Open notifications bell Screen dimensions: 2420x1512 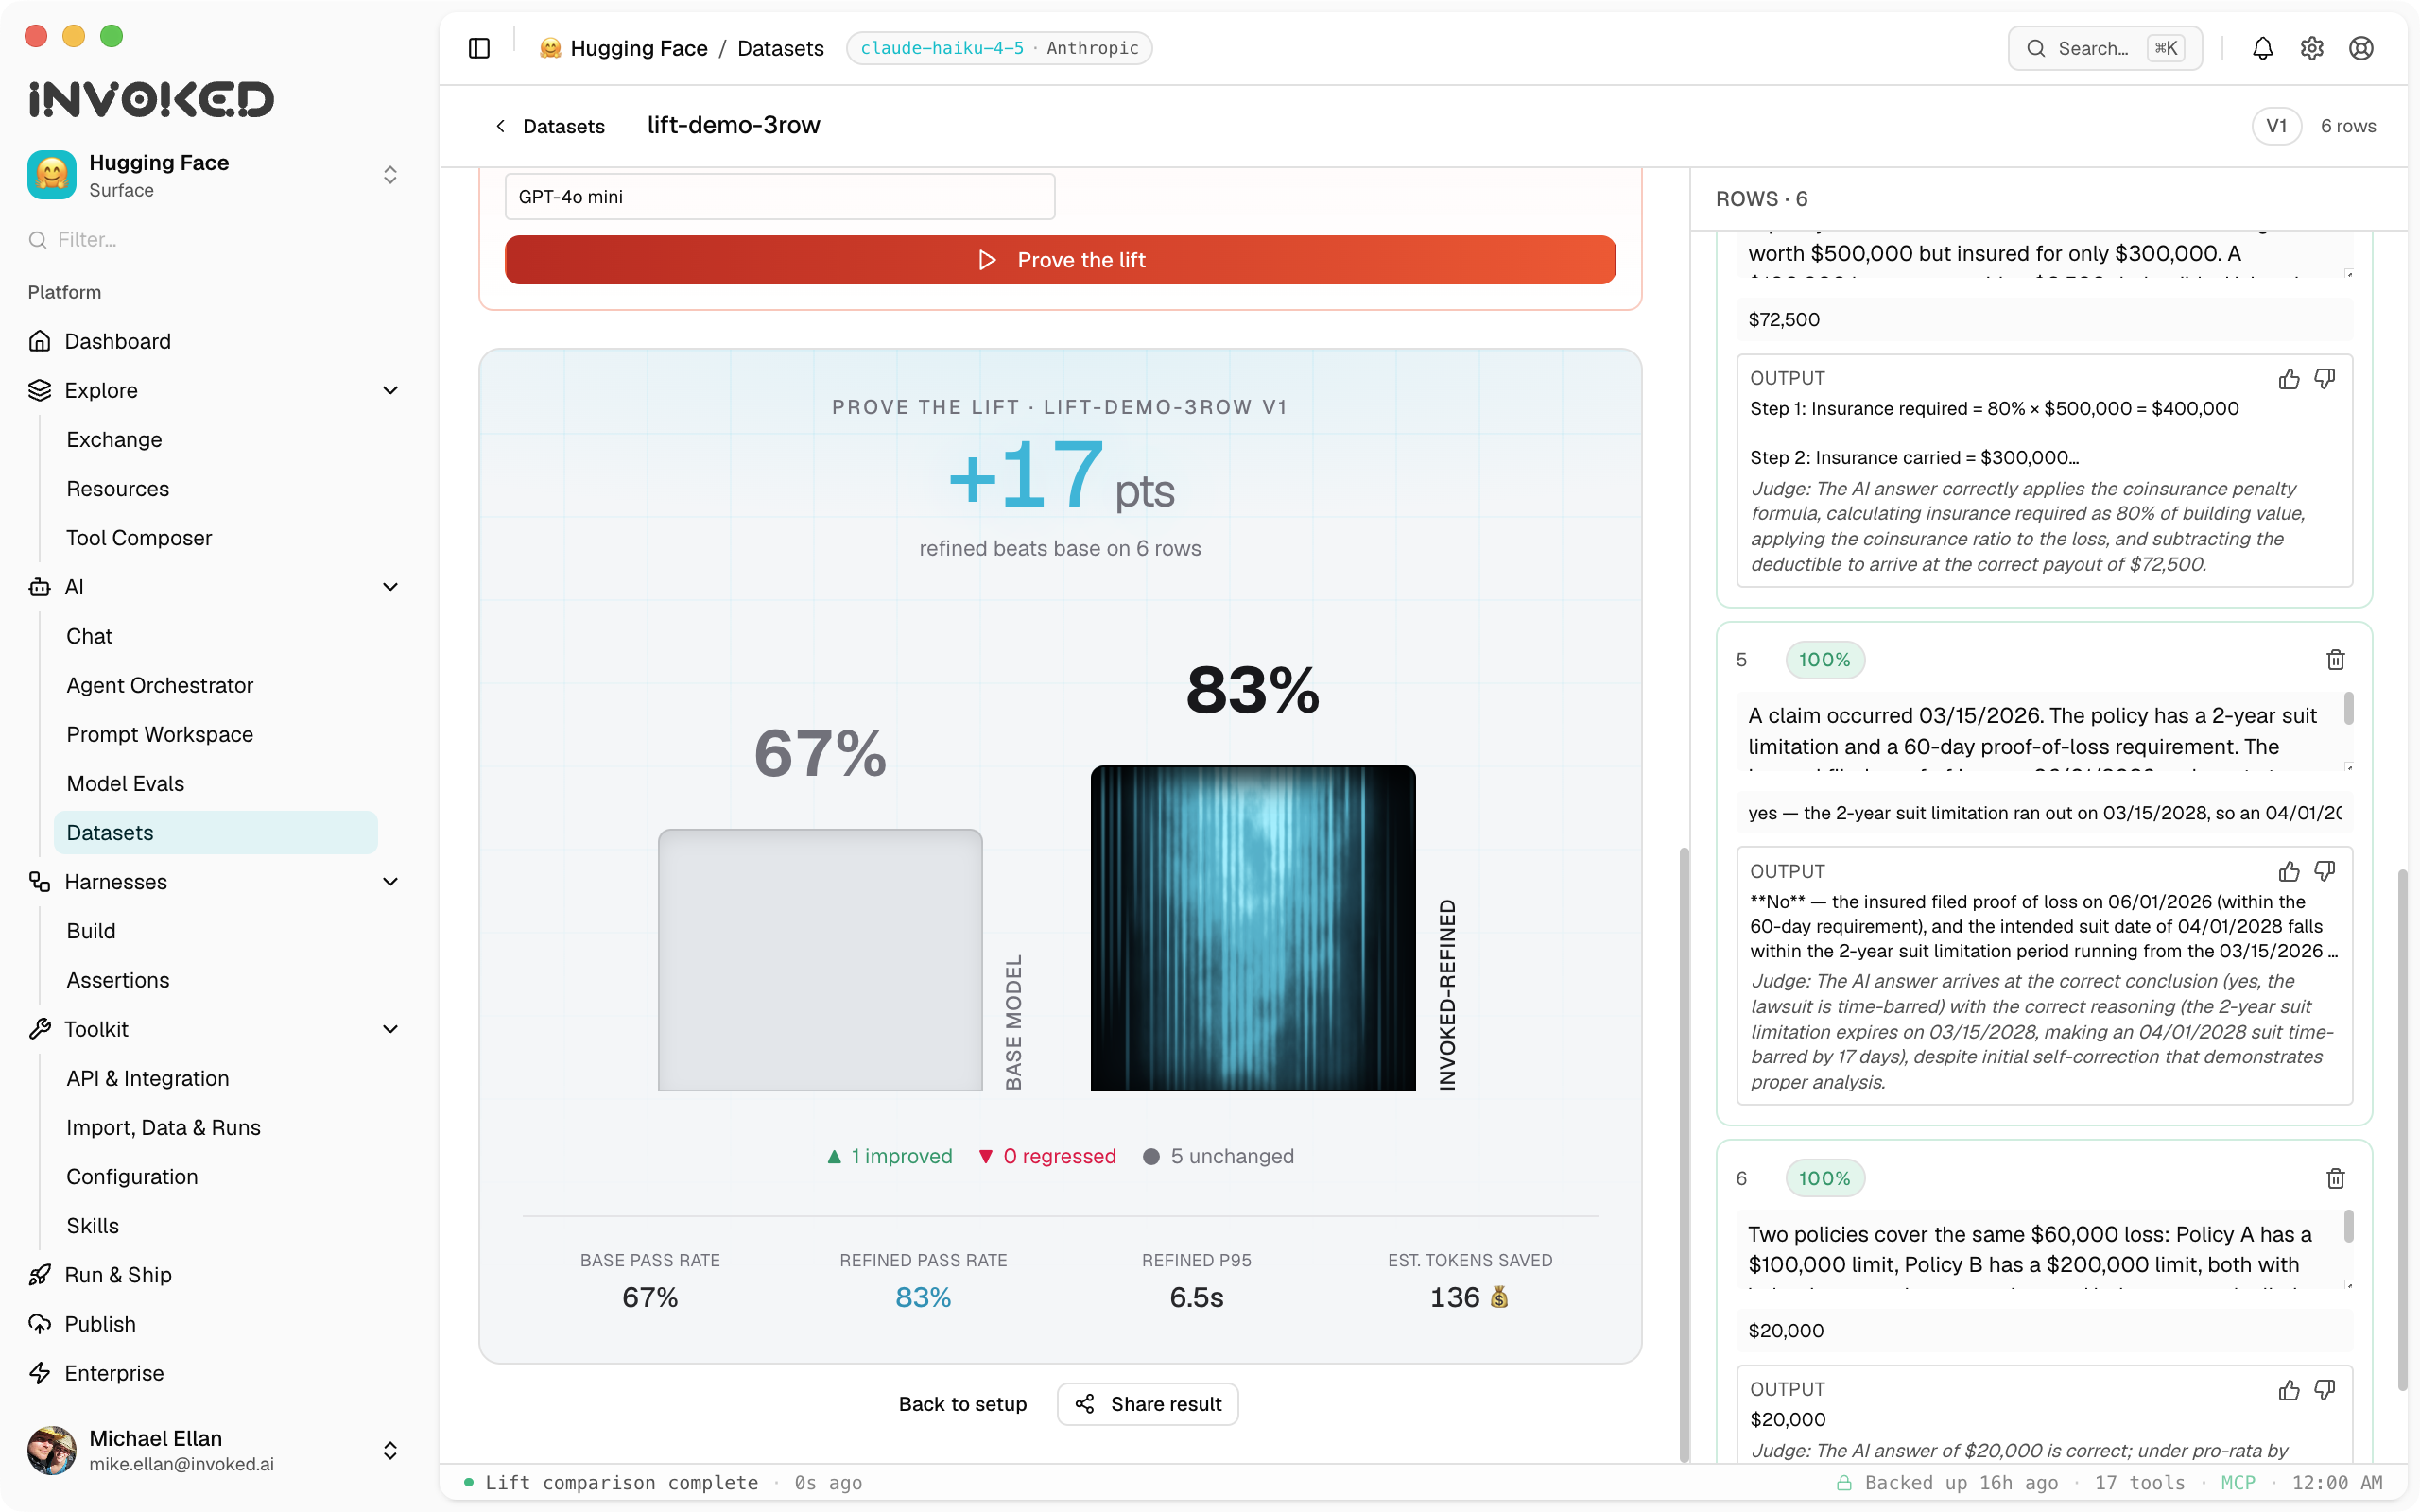(x=2262, y=48)
